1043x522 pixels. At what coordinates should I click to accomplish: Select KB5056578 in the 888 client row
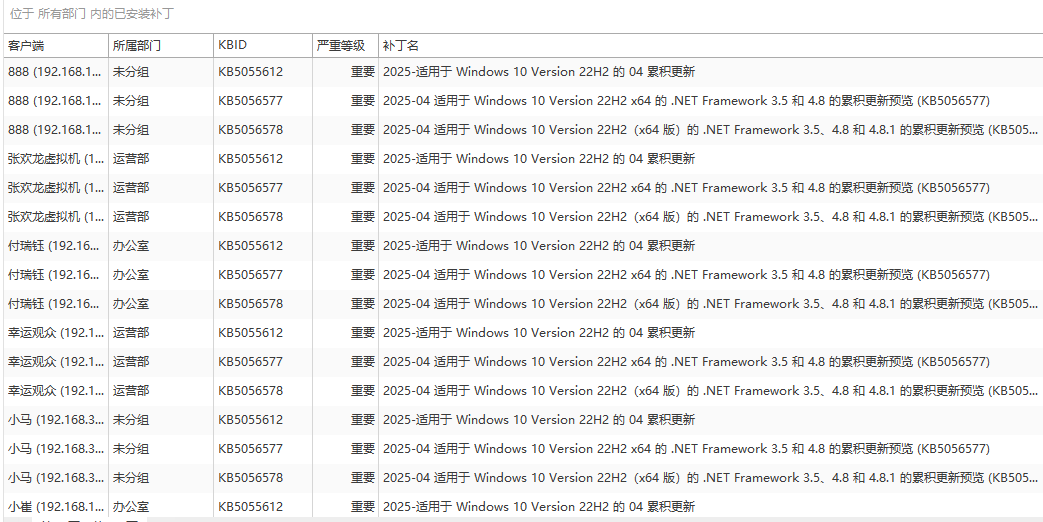[251, 130]
